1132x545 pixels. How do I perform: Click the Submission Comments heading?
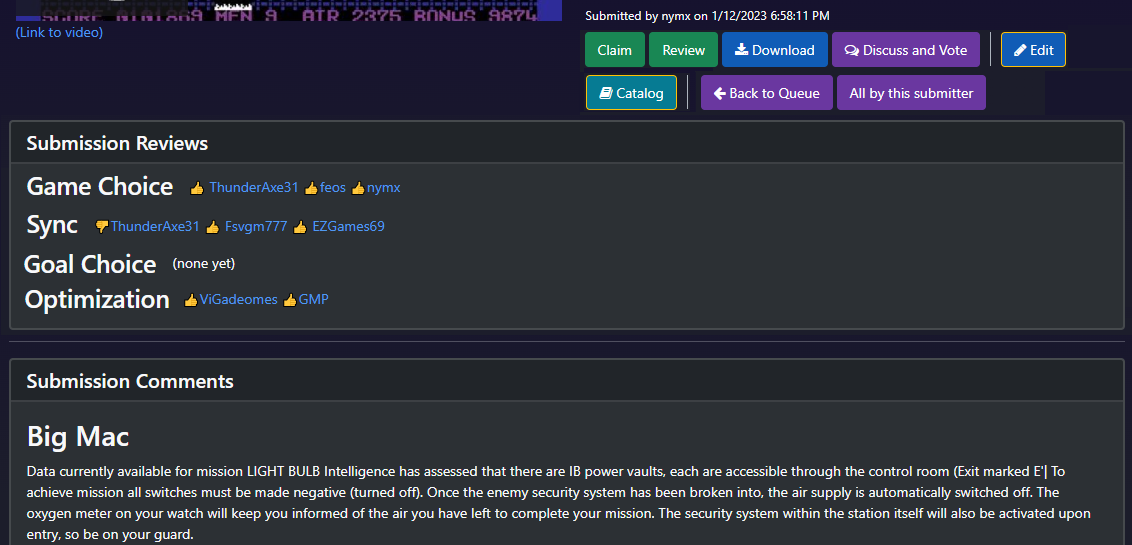(130, 381)
